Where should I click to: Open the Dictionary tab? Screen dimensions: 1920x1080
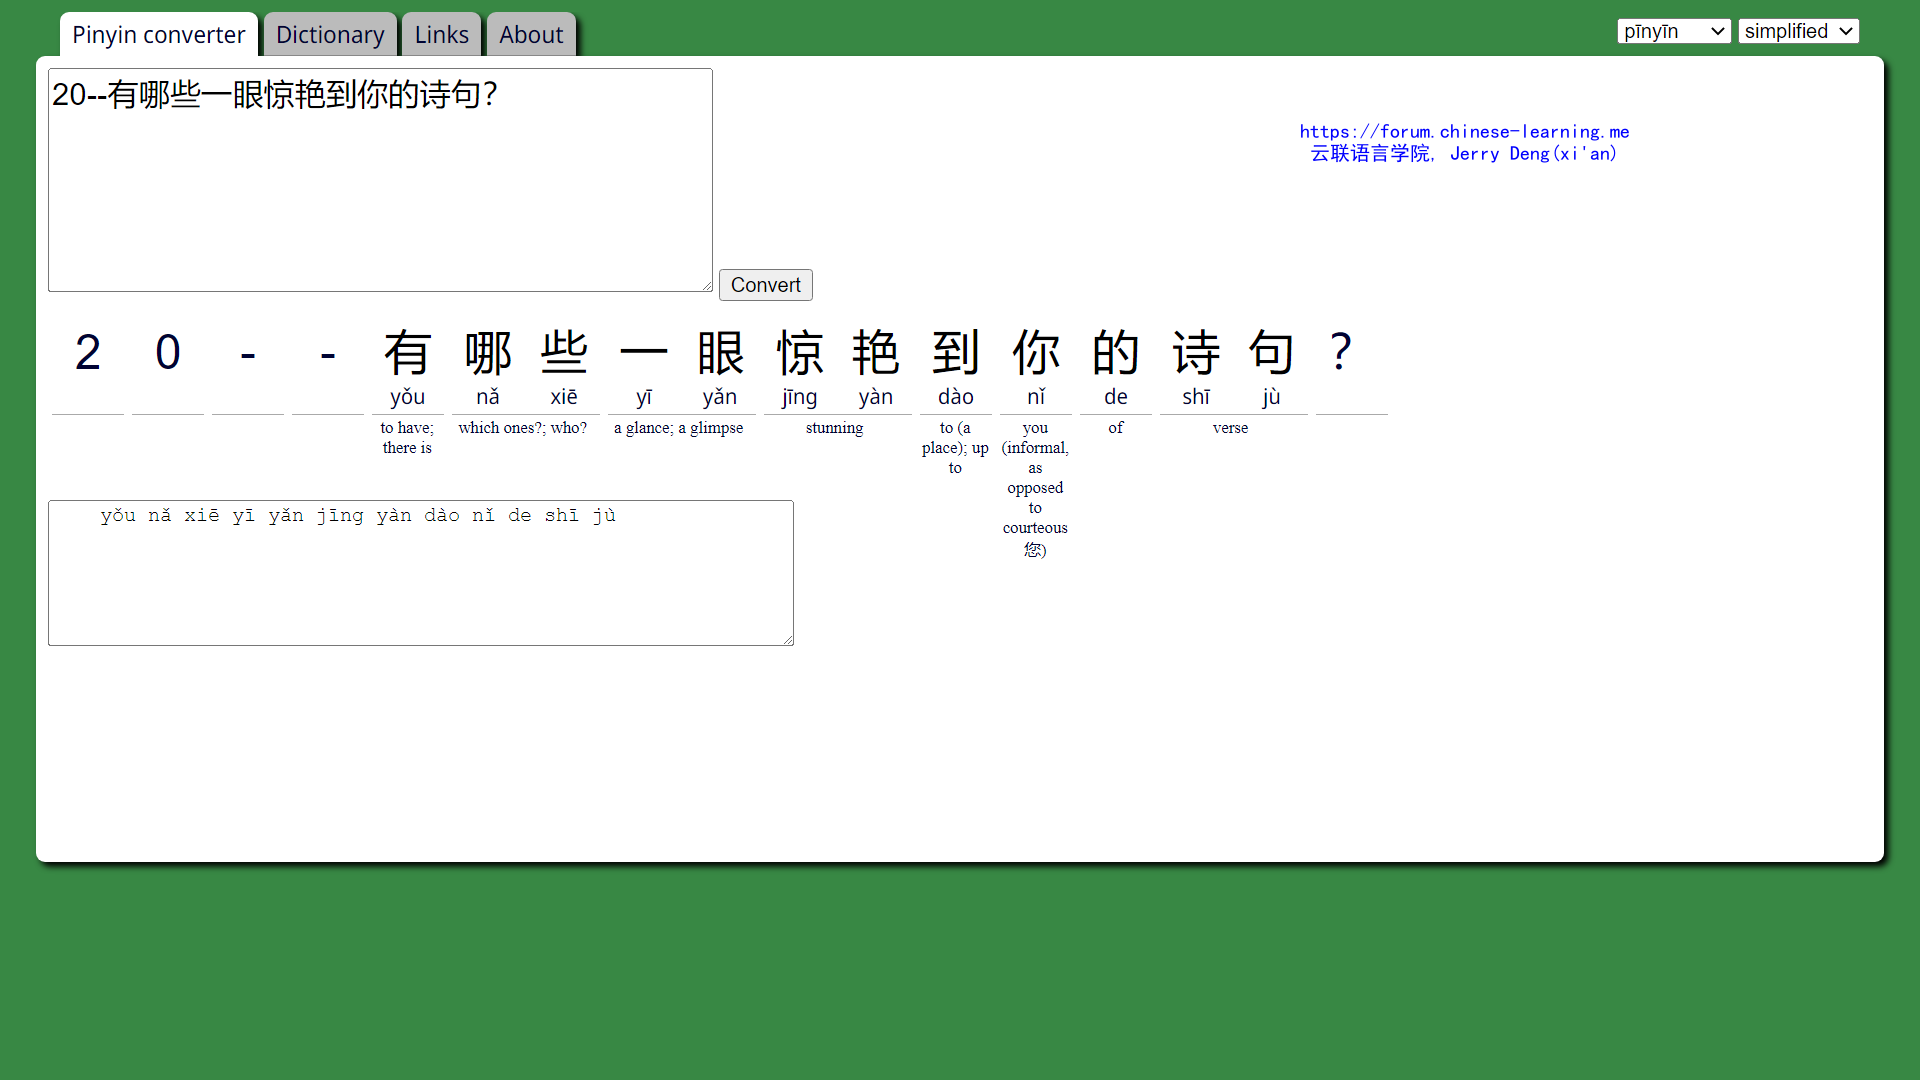click(330, 35)
